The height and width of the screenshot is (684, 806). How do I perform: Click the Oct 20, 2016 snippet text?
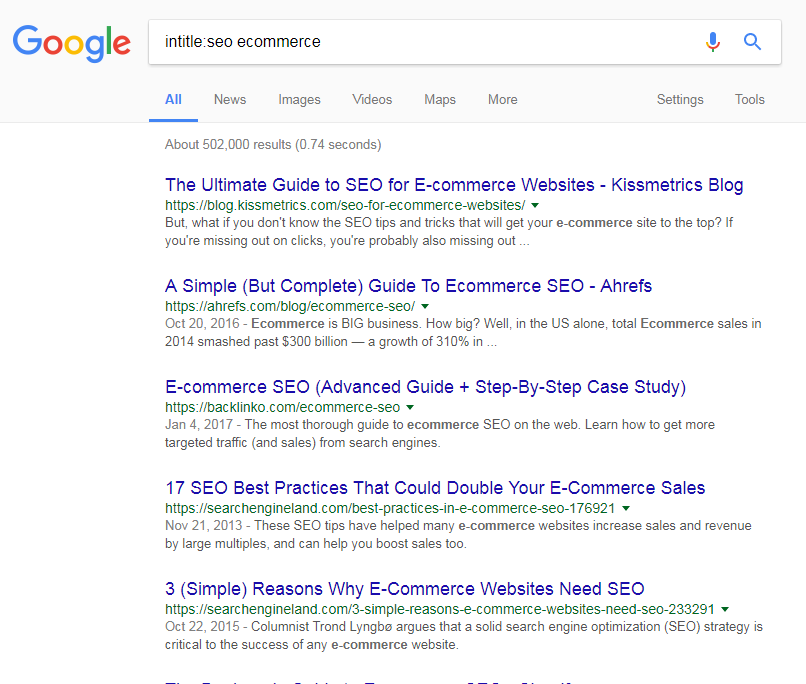[x=463, y=332]
